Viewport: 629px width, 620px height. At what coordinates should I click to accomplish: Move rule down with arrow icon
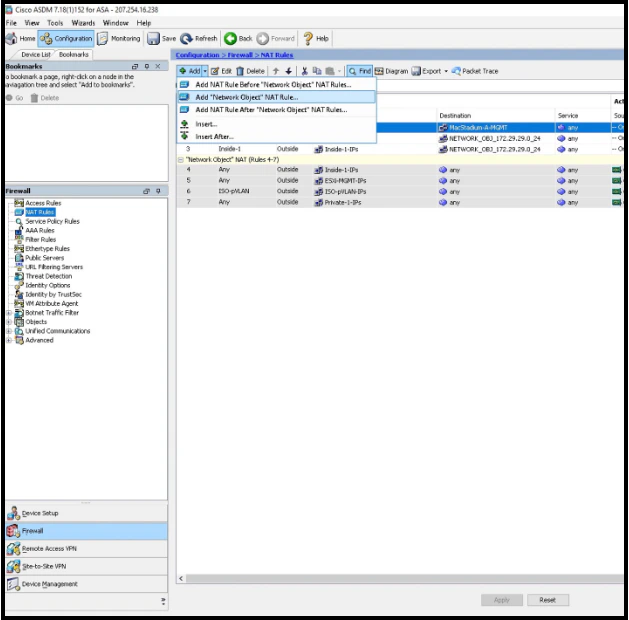[x=288, y=71]
